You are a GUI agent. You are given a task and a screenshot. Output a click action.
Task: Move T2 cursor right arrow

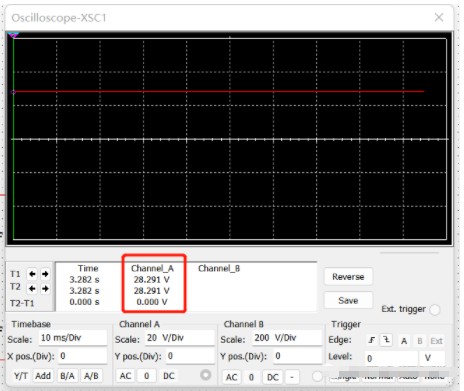coord(45,288)
